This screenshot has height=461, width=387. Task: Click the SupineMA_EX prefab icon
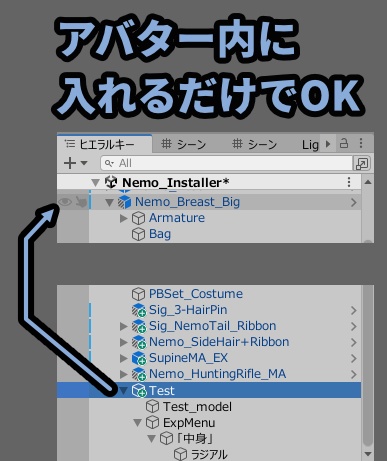(139, 358)
